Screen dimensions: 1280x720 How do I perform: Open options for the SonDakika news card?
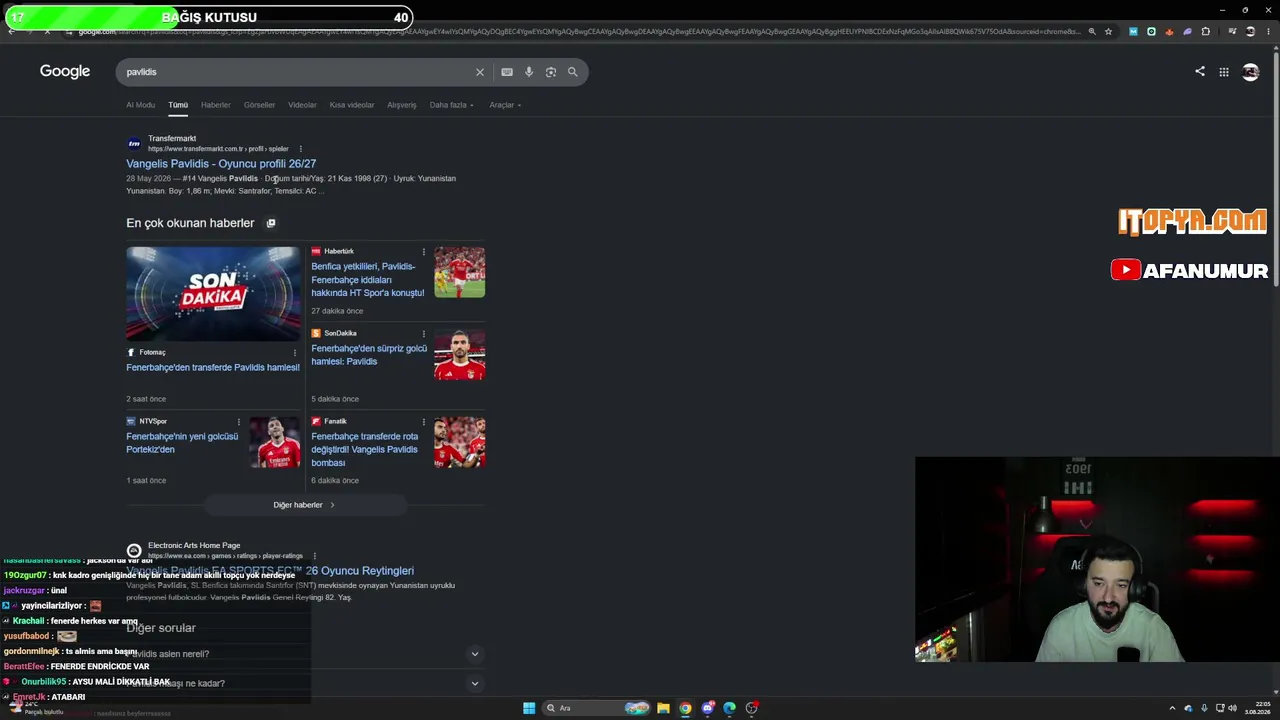coord(423,333)
